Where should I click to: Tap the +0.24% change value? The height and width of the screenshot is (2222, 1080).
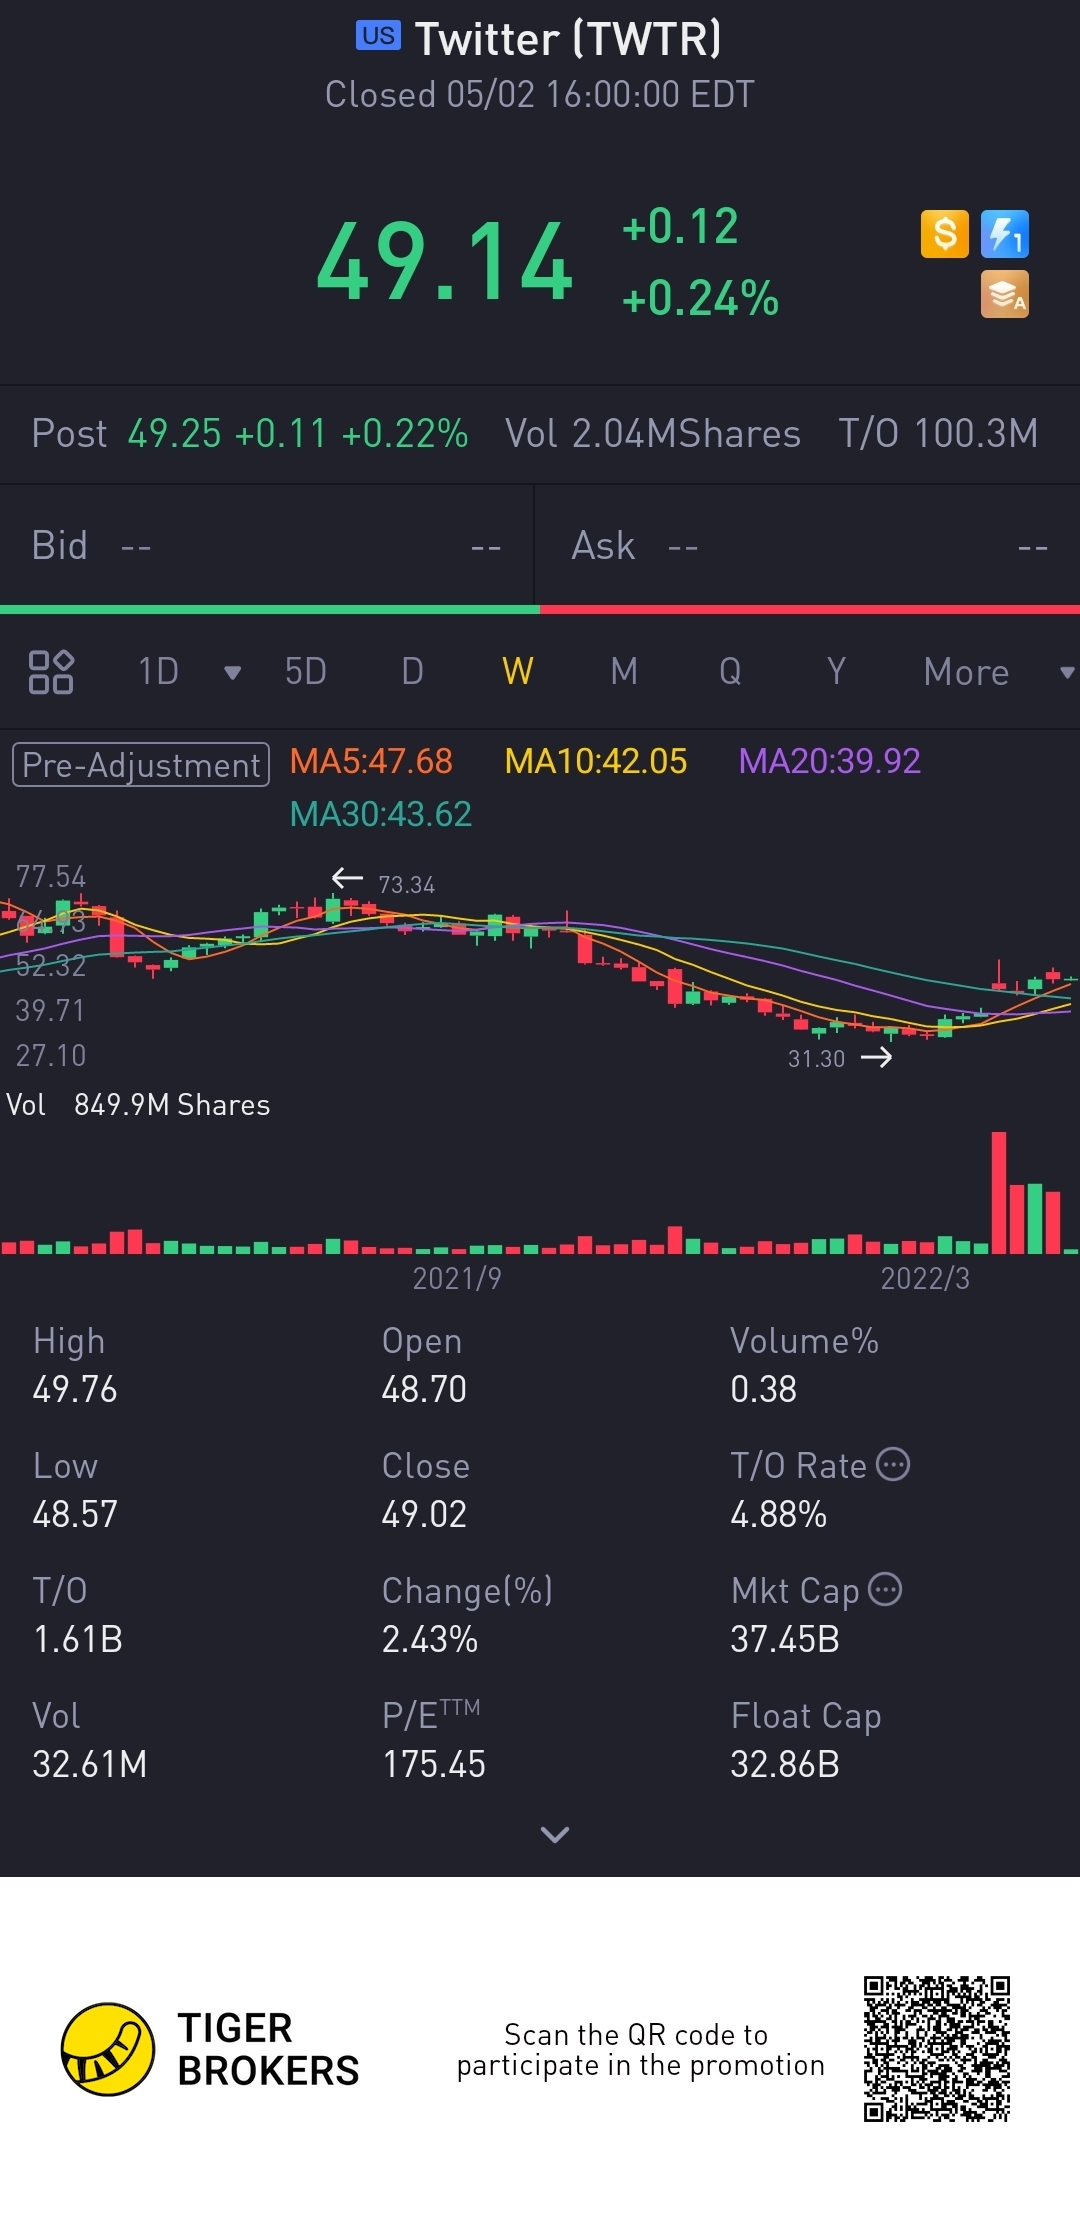click(700, 298)
